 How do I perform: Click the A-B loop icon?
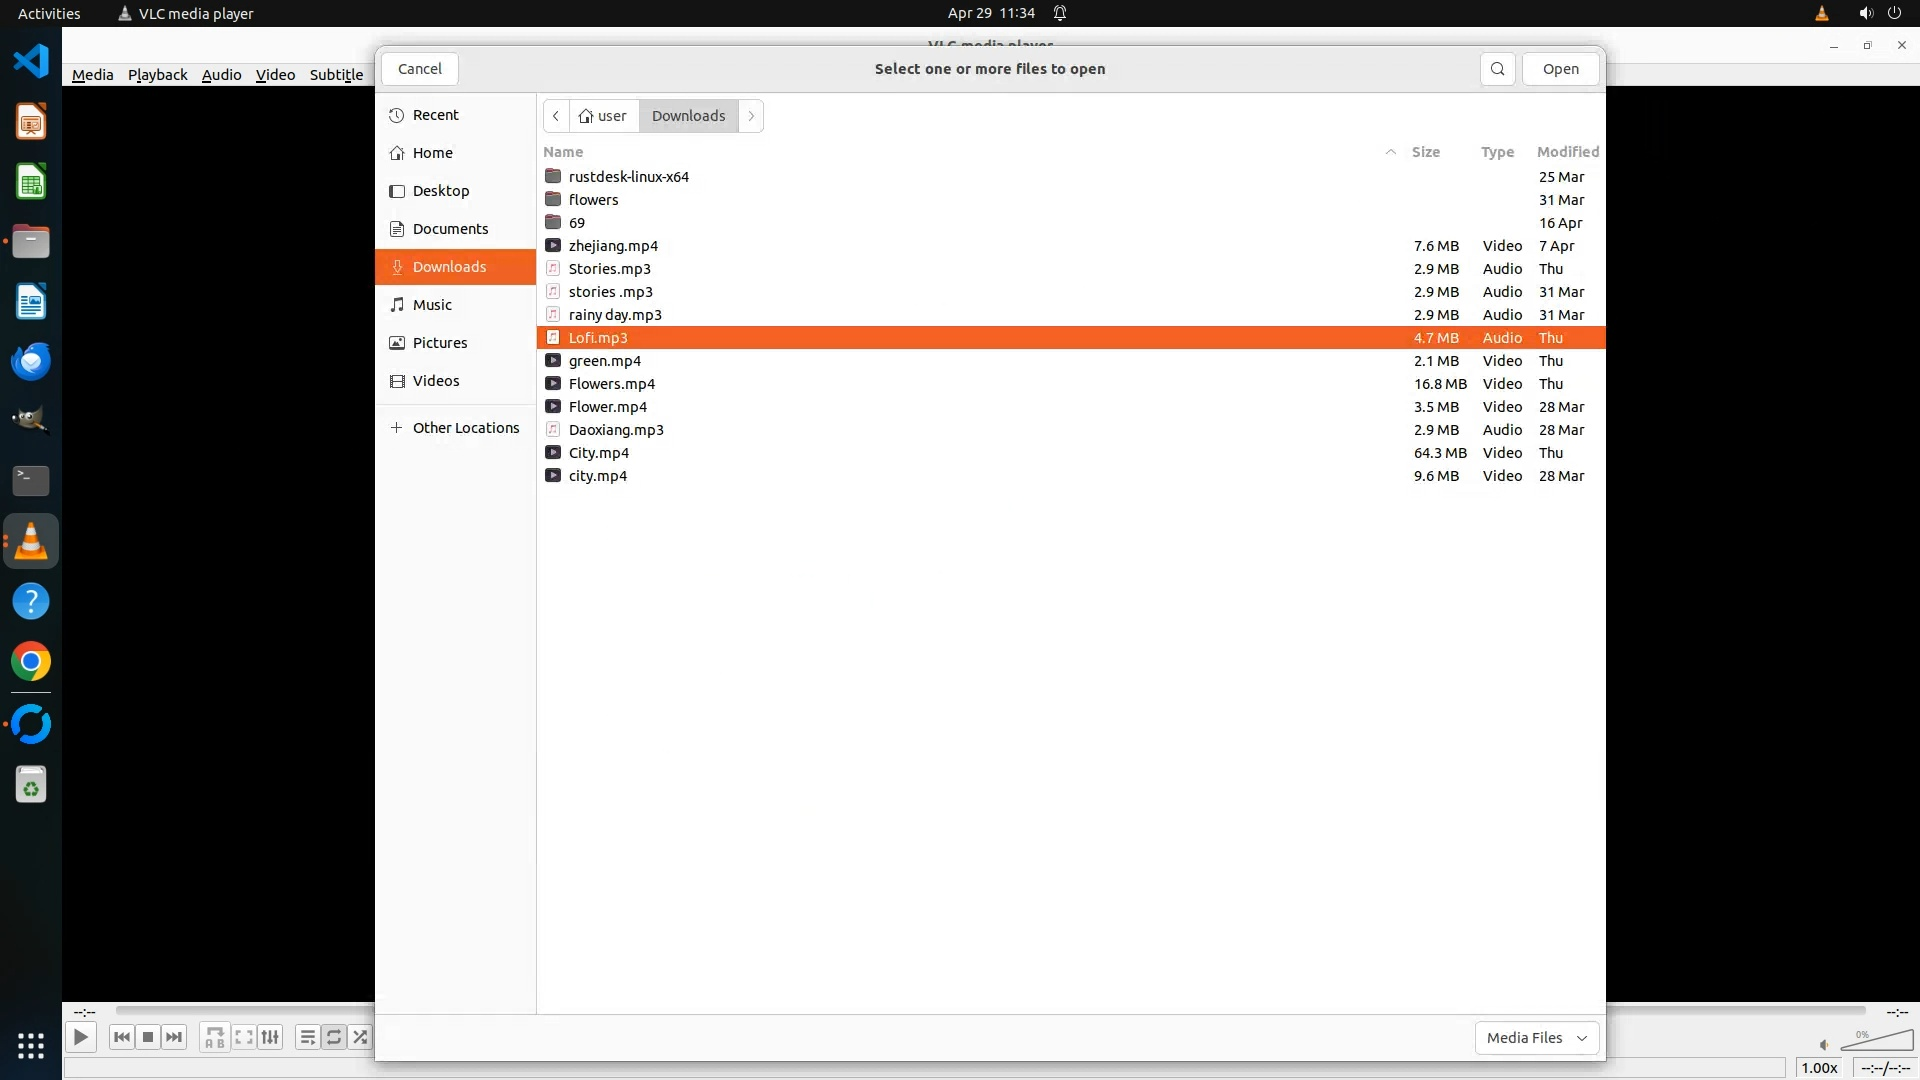[214, 1037]
